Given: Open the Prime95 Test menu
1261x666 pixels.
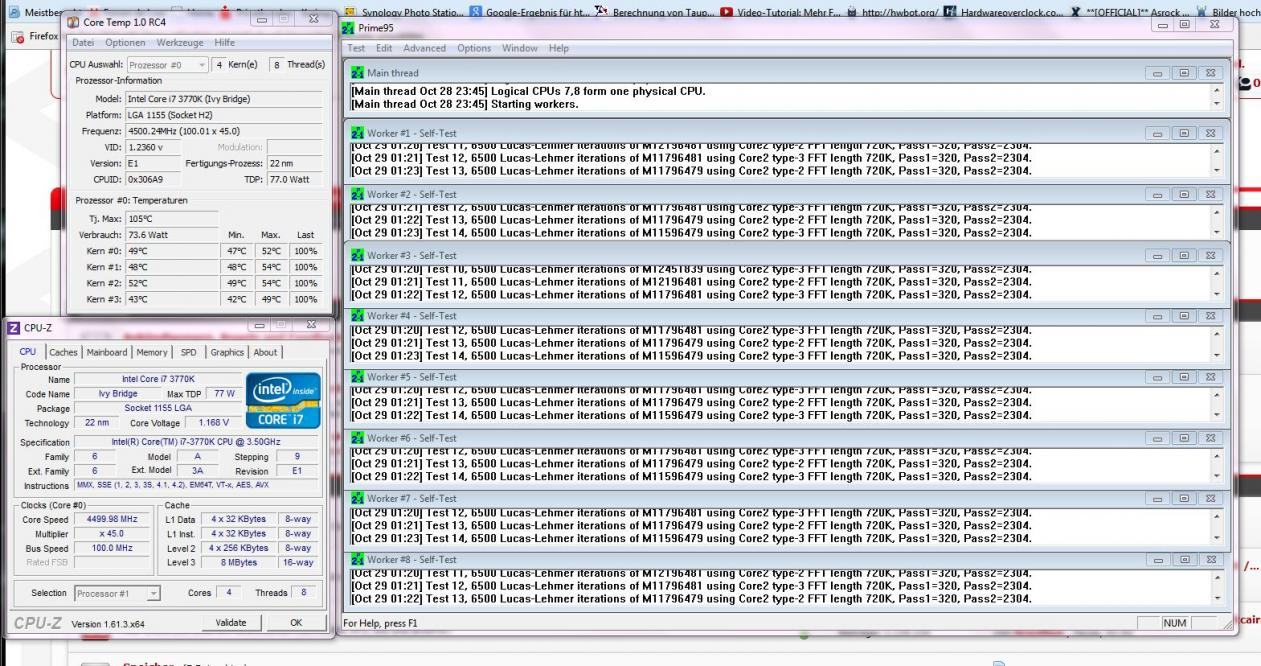Looking at the screenshot, I should 356,48.
